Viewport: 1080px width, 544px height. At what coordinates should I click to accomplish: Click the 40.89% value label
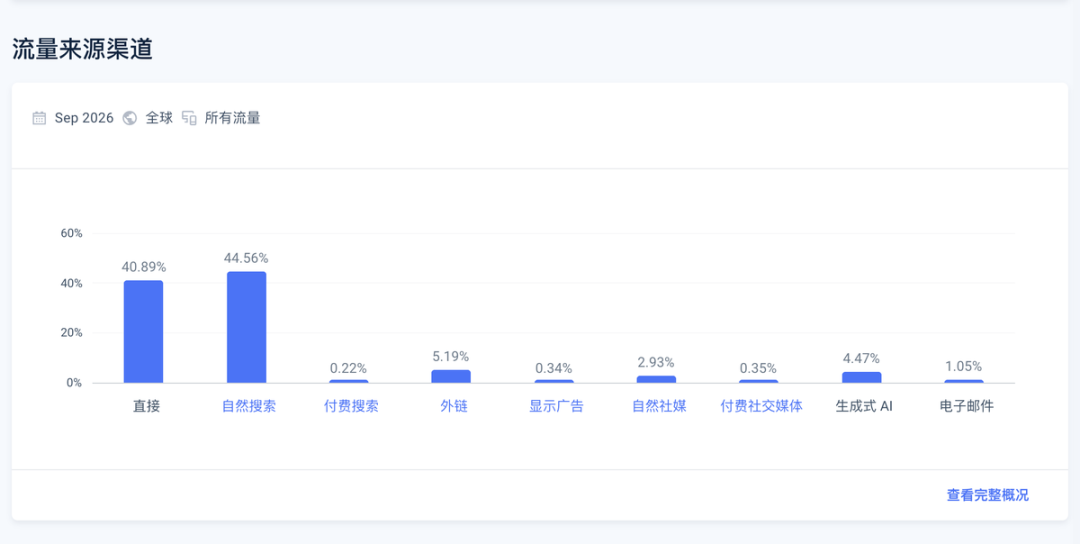tap(144, 267)
